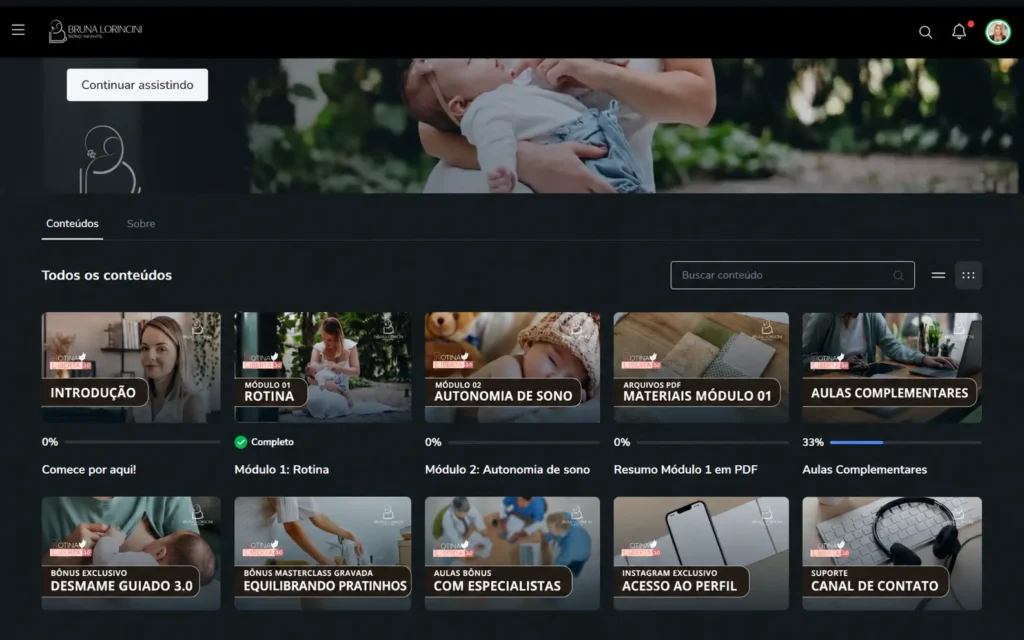
Task: Open the Canal de Contato thumbnail
Action: (x=892, y=553)
